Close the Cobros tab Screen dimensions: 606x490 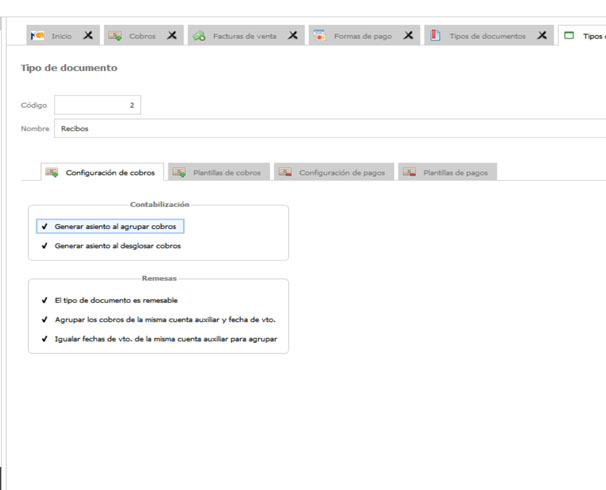172,36
